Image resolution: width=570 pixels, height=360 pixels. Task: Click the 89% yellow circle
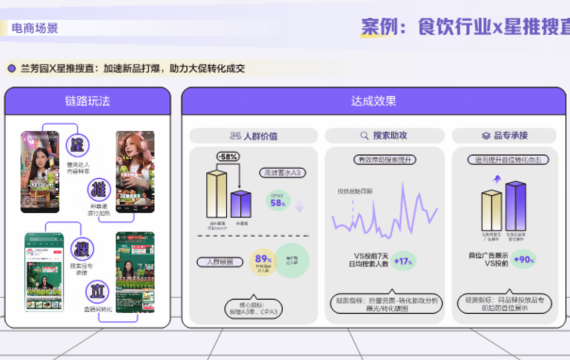pyautogui.click(x=263, y=261)
